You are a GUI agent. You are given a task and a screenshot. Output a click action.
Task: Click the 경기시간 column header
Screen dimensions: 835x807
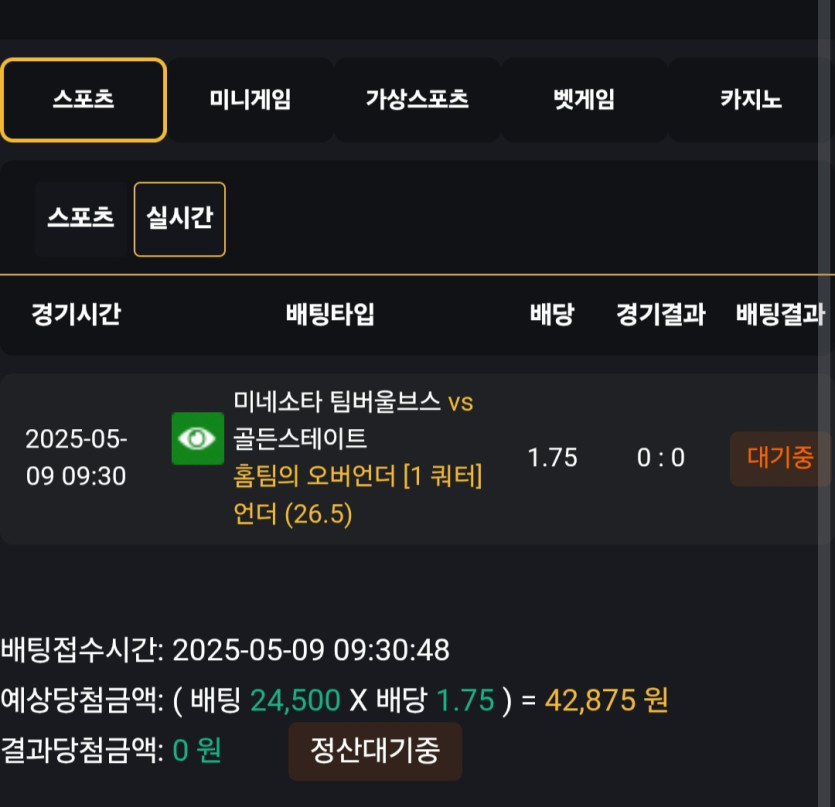76,314
